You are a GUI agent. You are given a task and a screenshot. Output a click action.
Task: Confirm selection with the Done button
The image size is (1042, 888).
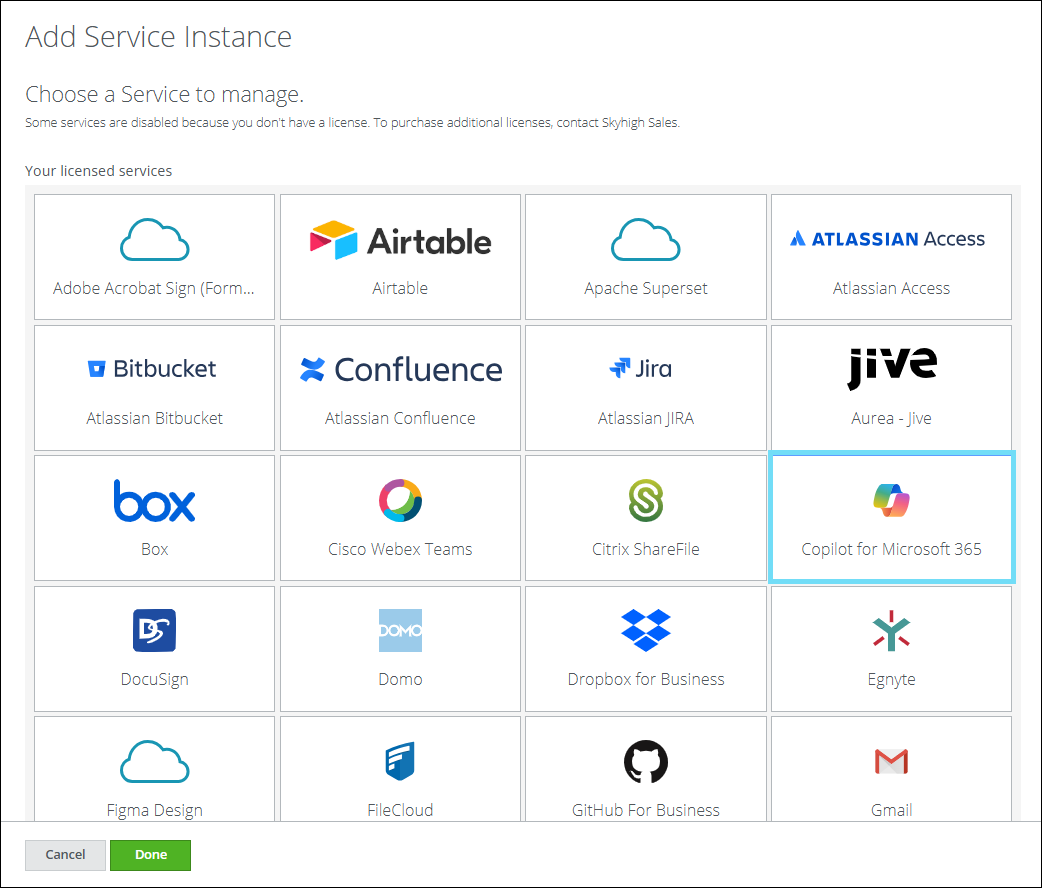151,855
